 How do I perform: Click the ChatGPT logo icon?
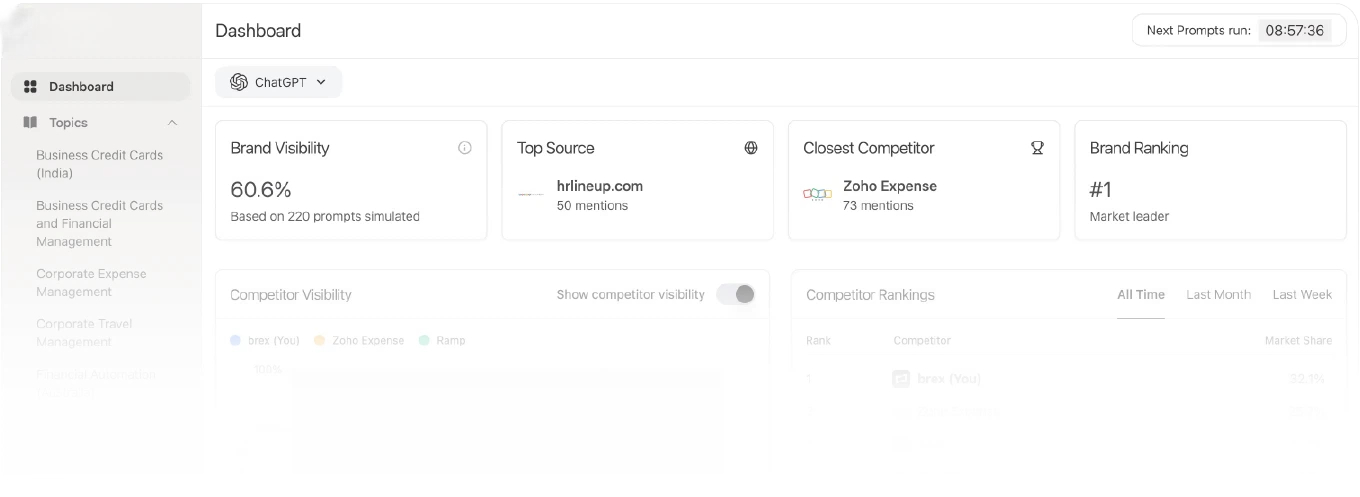(x=239, y=82)
